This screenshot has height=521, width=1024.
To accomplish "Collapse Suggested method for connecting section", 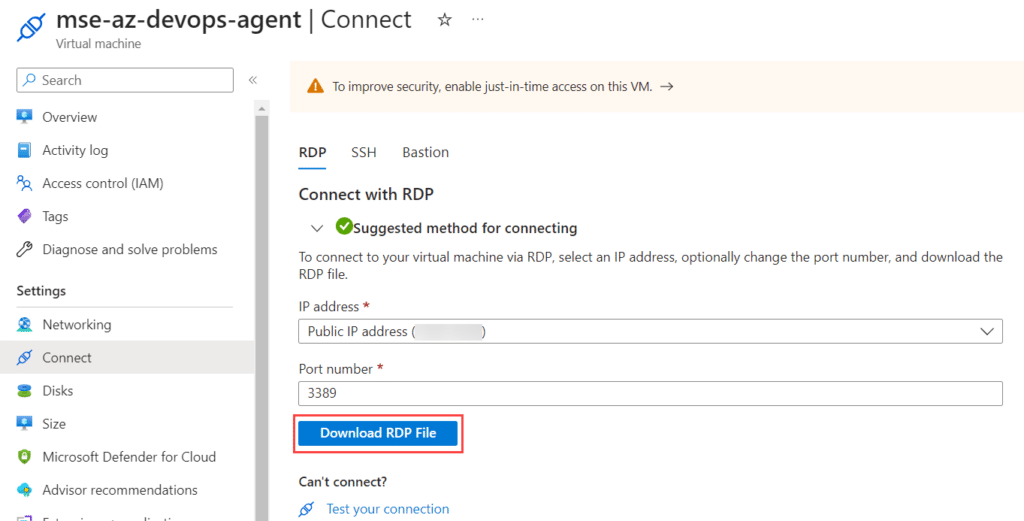I will [x=317, y=229].
